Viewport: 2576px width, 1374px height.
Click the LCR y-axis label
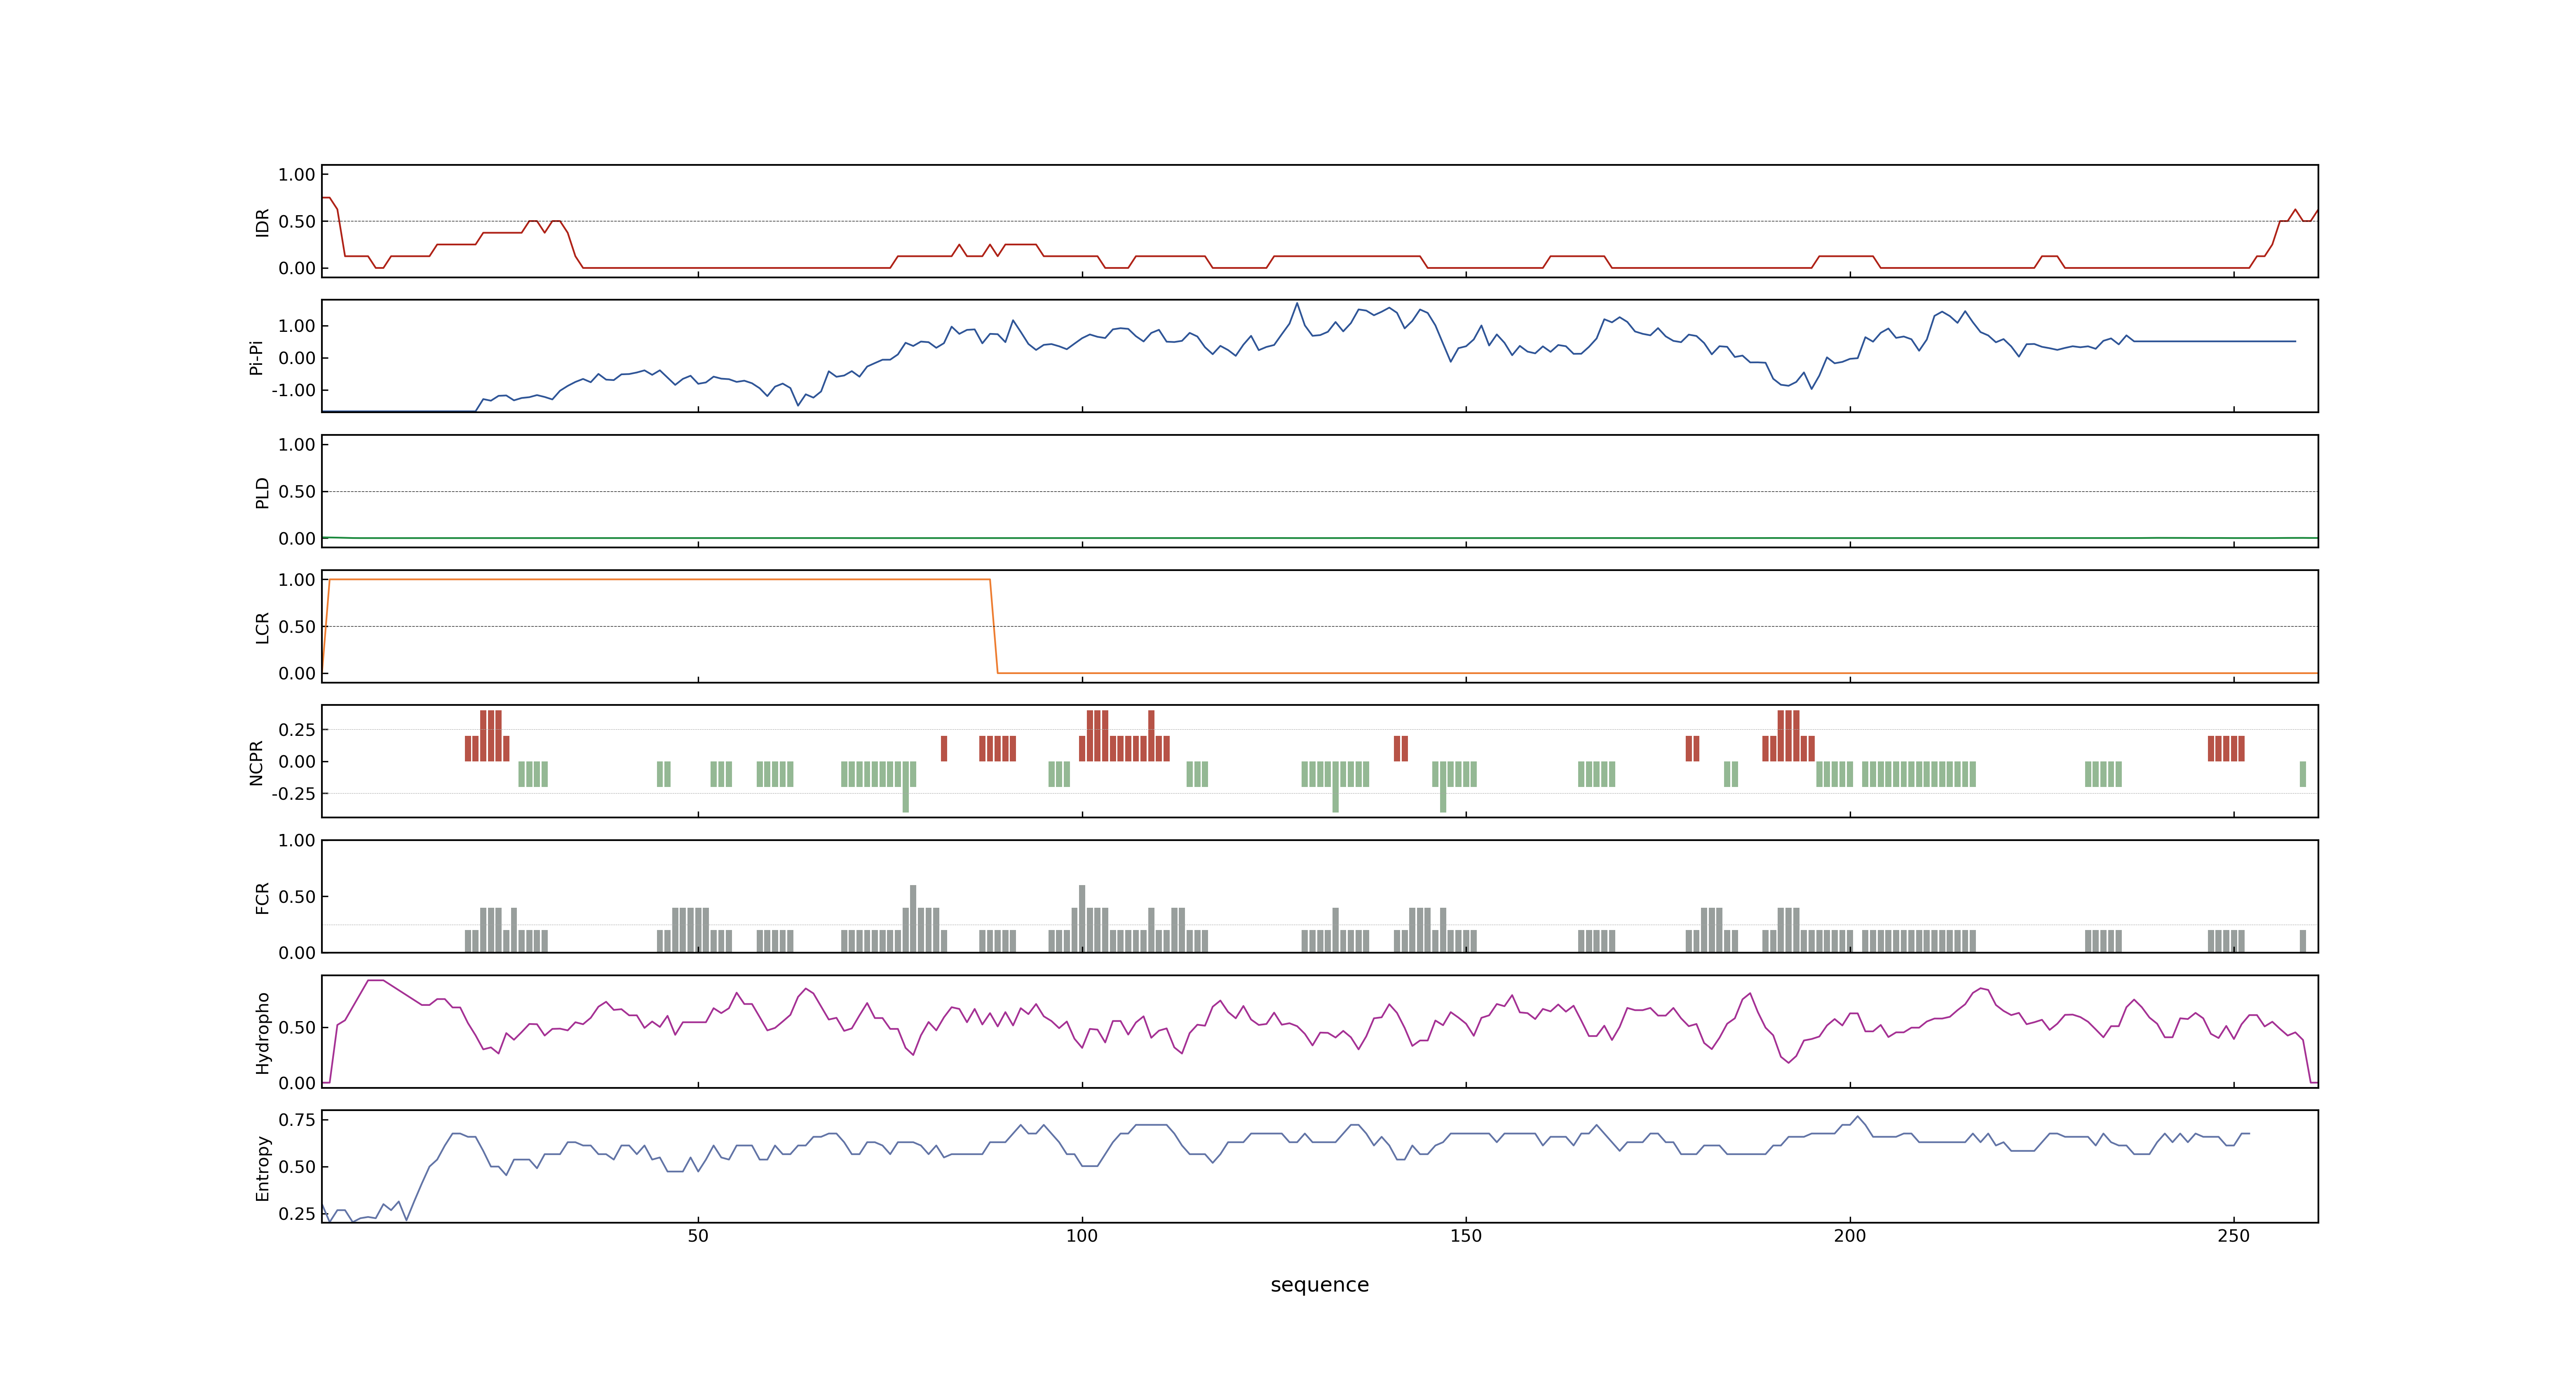(x=262, y=627)
